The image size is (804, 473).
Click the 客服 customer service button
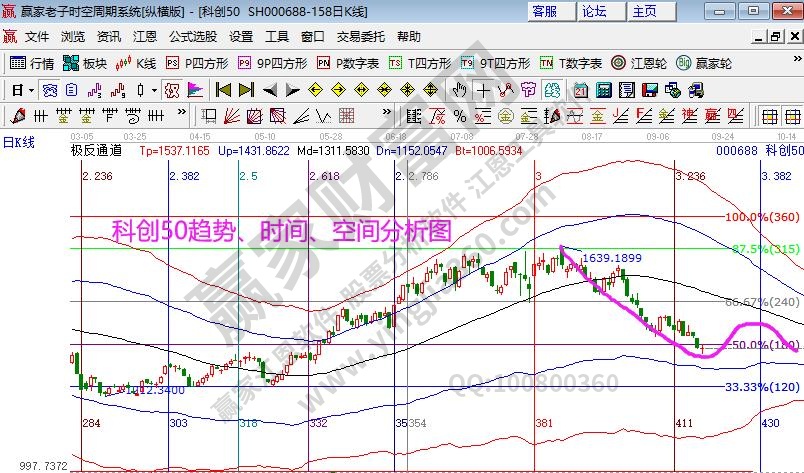[545, 12]
